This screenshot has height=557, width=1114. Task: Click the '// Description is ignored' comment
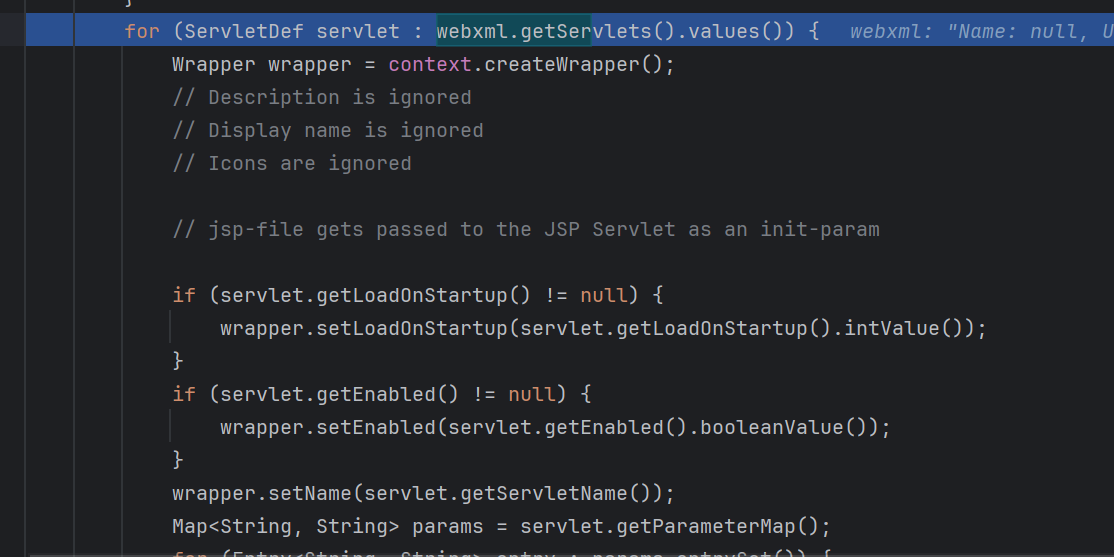[321, 97]
